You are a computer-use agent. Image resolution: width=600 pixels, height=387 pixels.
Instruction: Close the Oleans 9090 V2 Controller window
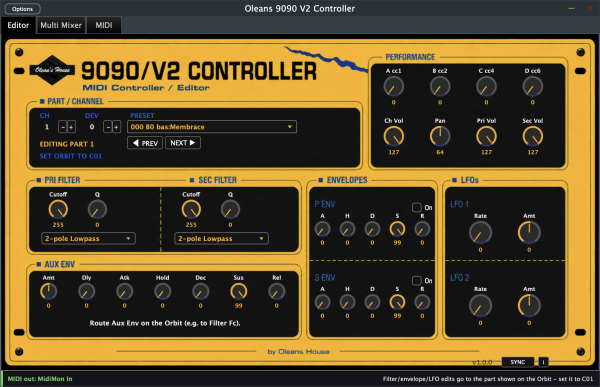click(x=590, y=8)
